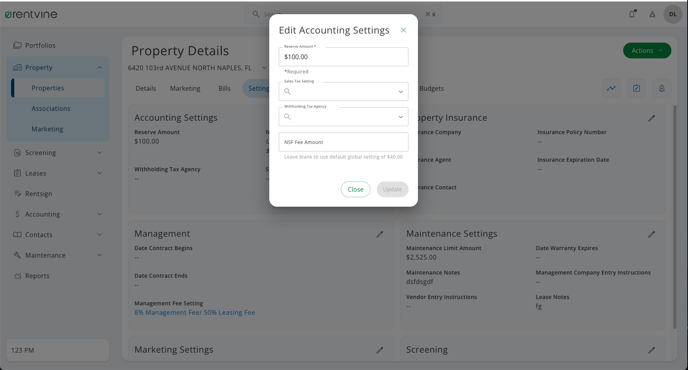Click the notifications bell icon
This screenshot has width=688, height=370.
coord(632,14)
